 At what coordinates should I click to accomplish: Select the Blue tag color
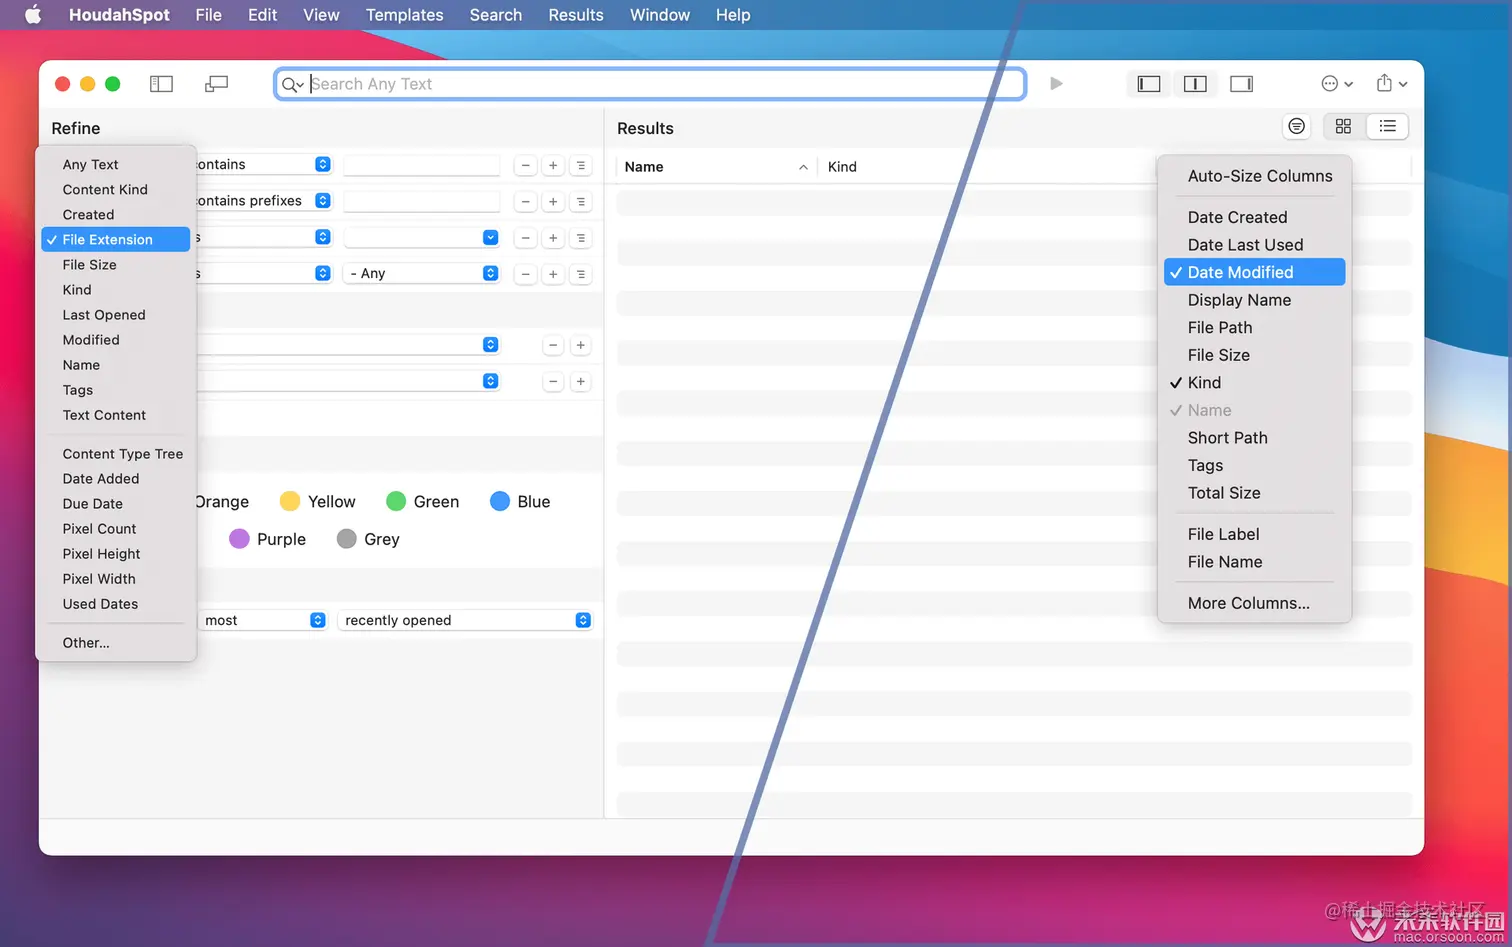[x=521, y=501]
